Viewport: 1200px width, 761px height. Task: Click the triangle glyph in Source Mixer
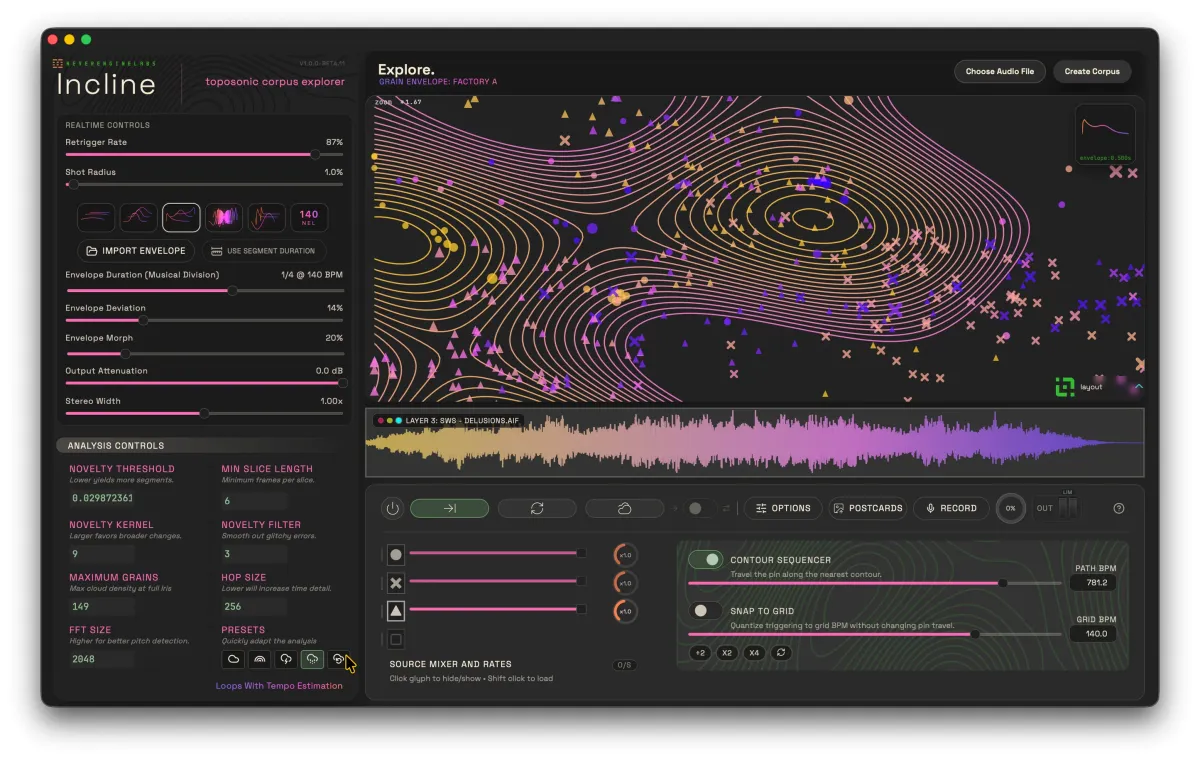point(396,610)
